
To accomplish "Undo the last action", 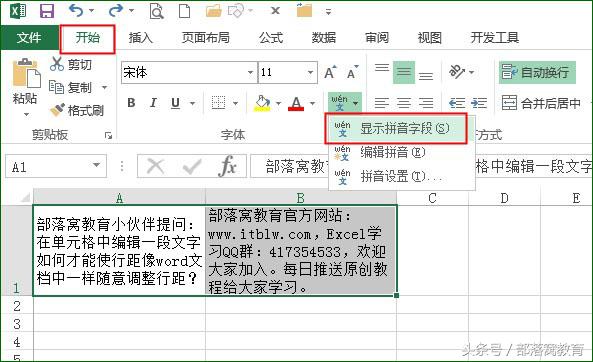I will point(76,11).
